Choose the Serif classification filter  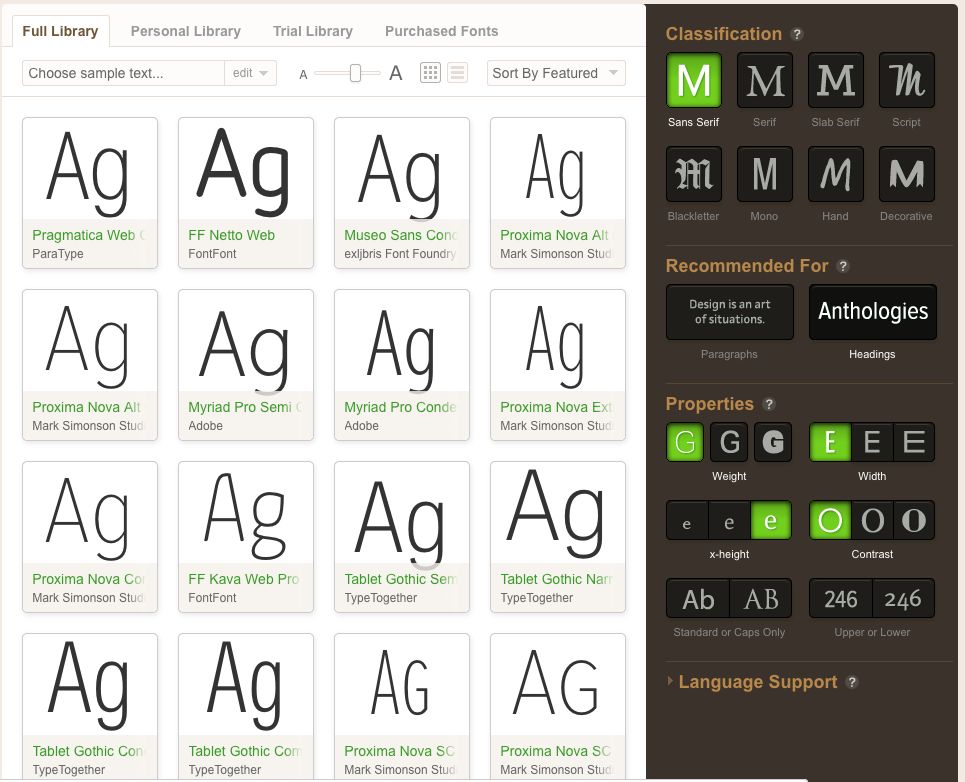click(x=764, y=80)
